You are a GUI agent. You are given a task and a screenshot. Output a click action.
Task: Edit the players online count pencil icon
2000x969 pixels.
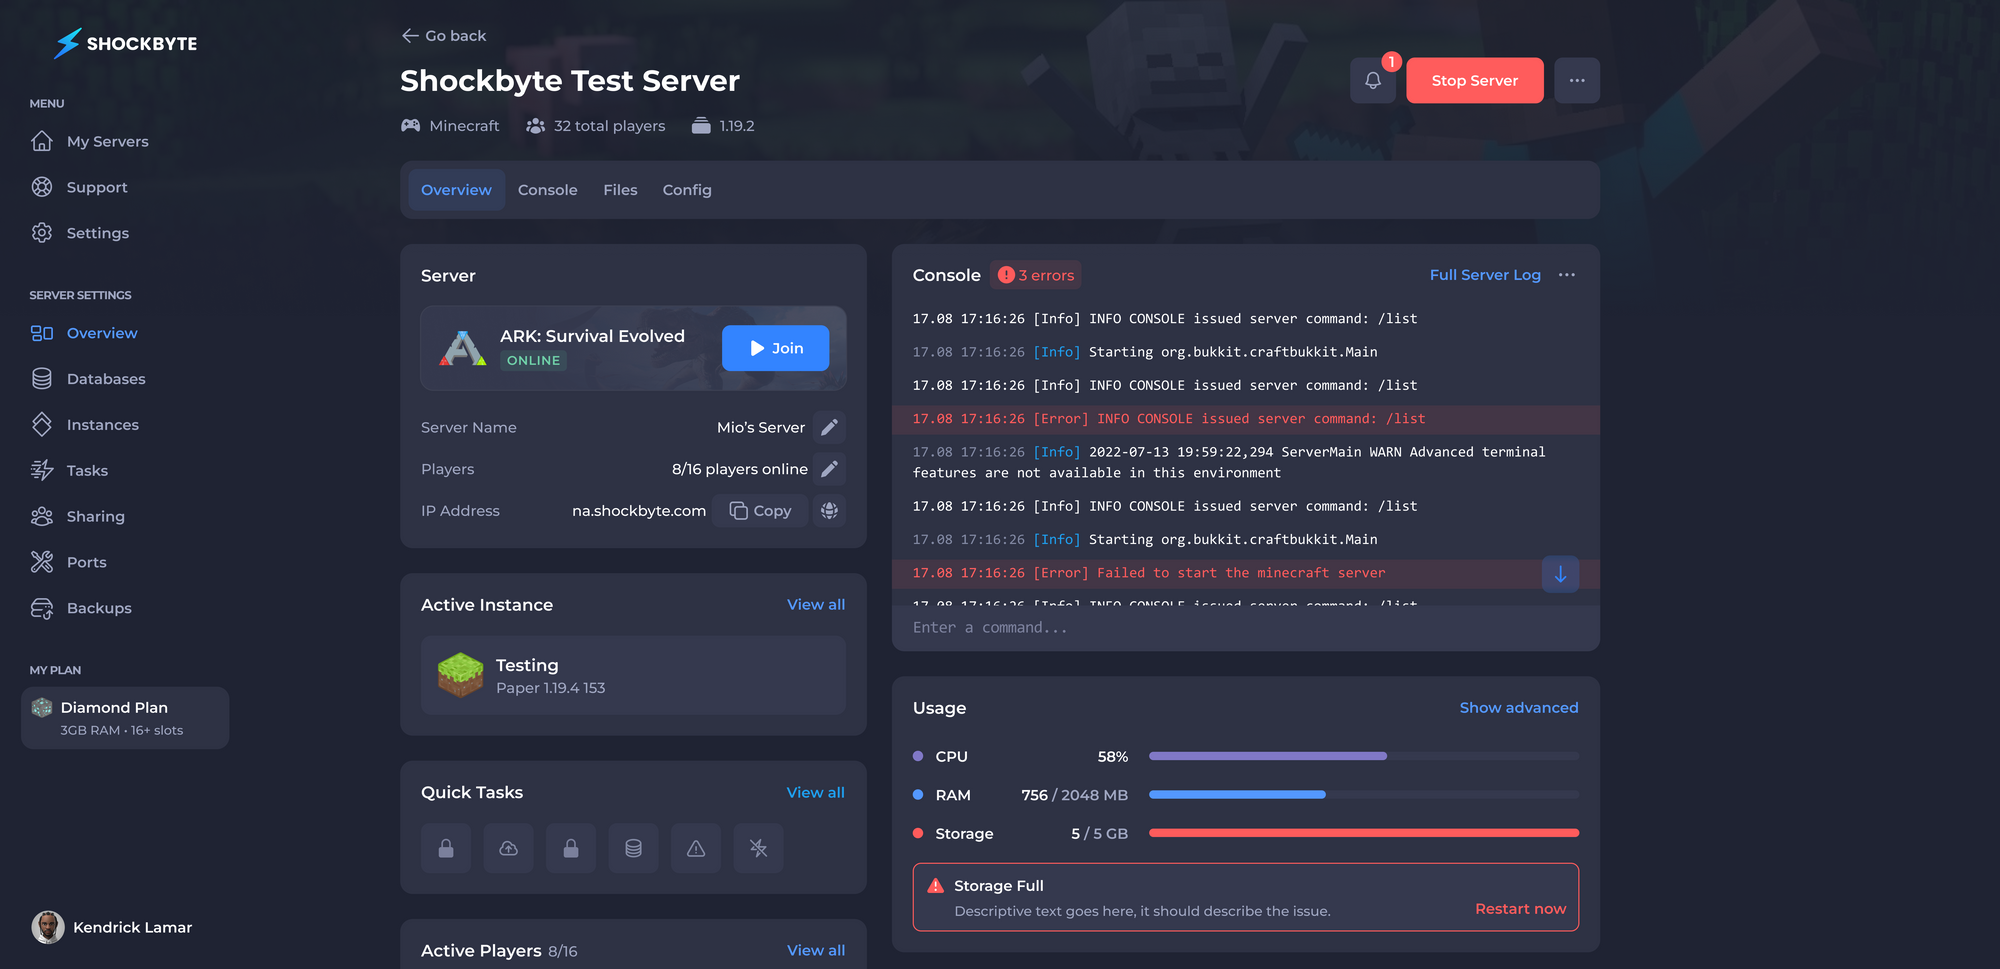[x=829, y=469]
